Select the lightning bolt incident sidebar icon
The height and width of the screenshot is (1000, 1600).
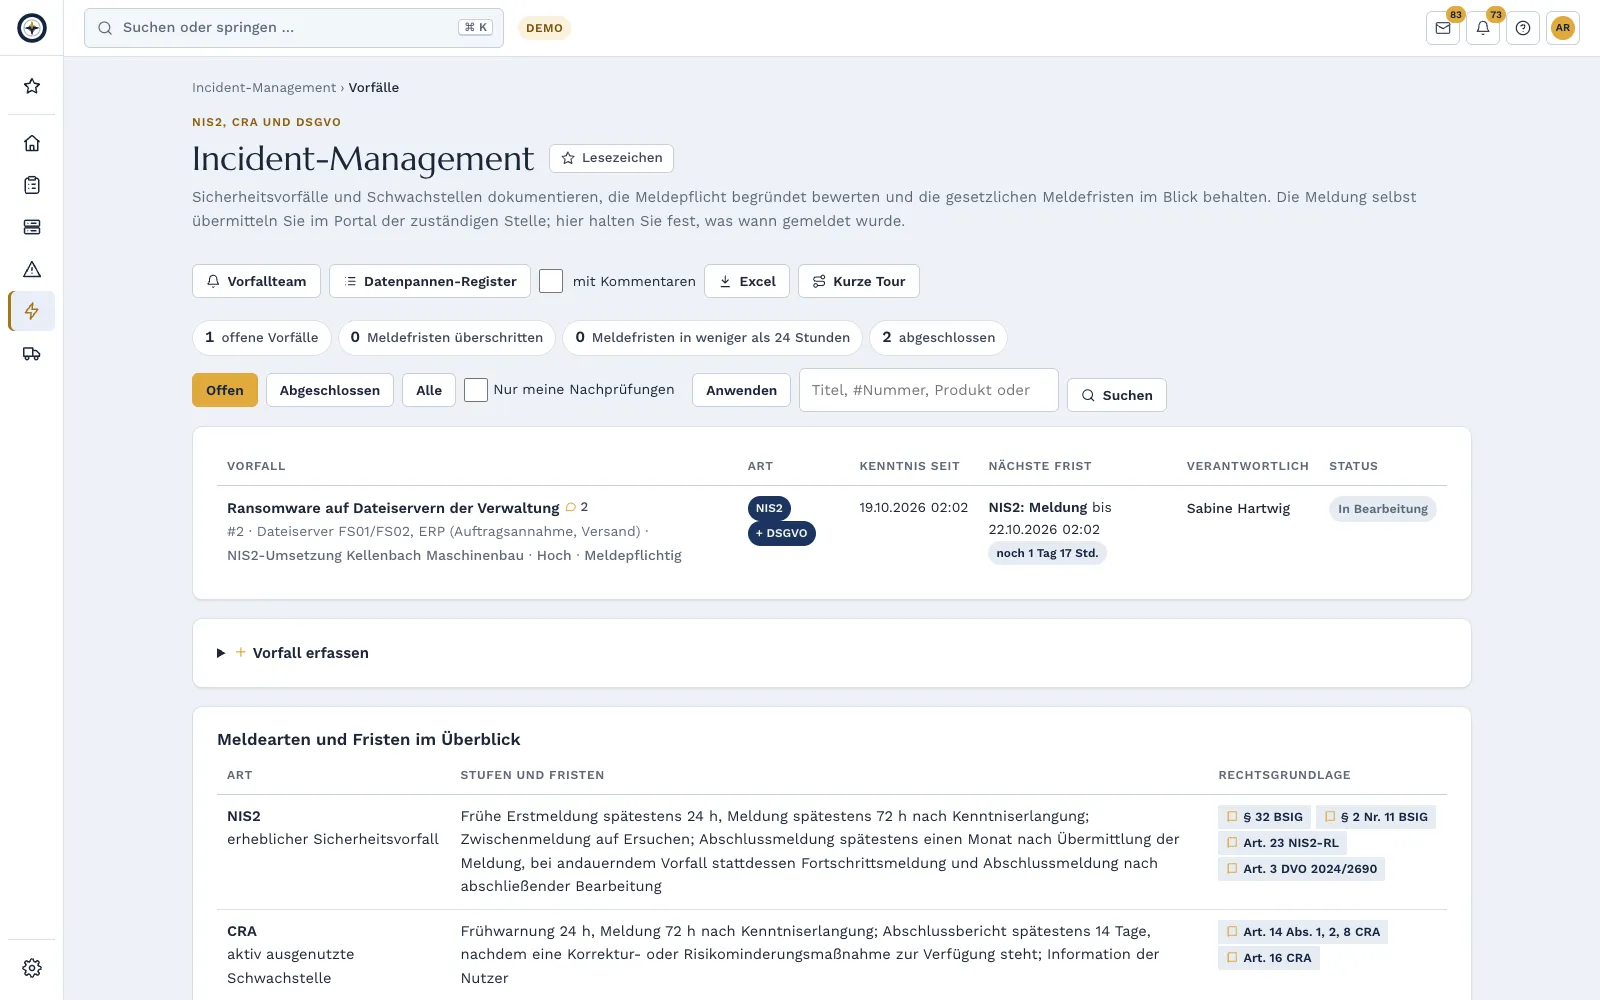tap(32, 311)
